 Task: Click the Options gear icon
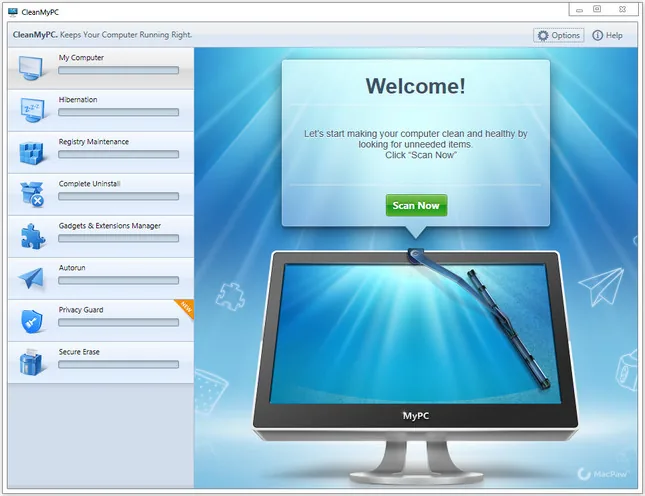tap(543, 35)
